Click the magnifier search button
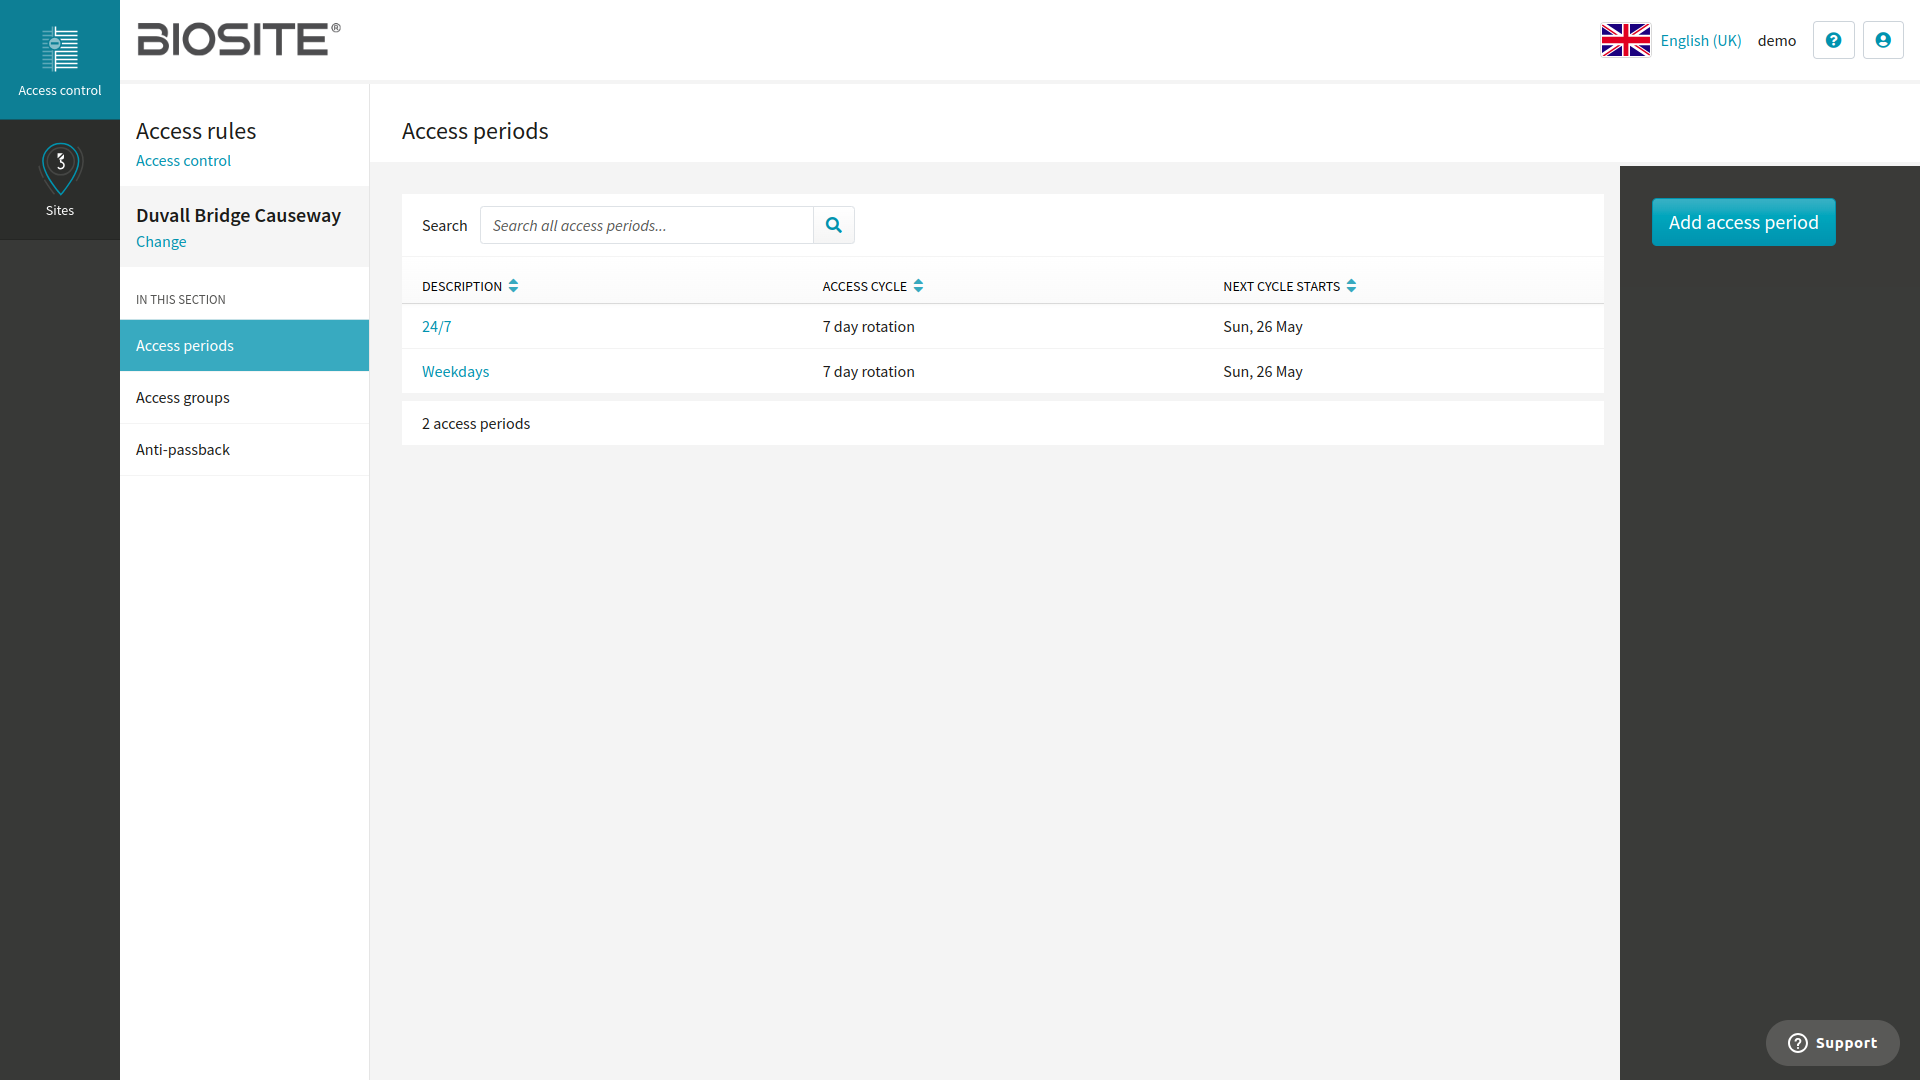 pyautogui.click(x=834, y=225)
